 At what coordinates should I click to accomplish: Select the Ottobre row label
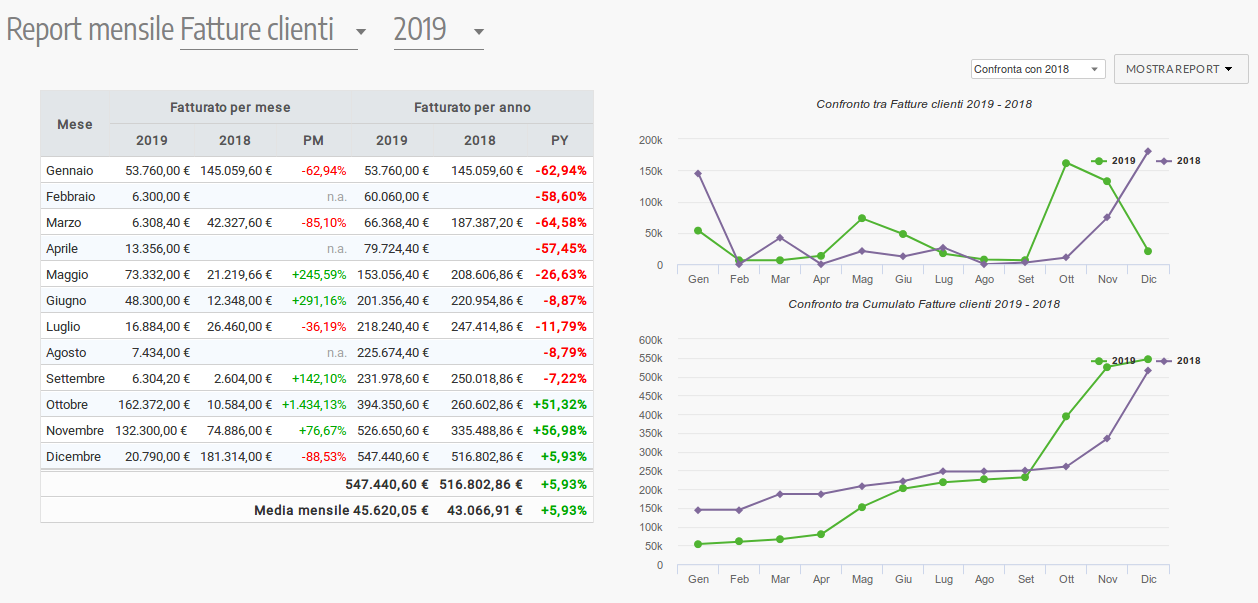pyautogui.click(x=67, y=405)
